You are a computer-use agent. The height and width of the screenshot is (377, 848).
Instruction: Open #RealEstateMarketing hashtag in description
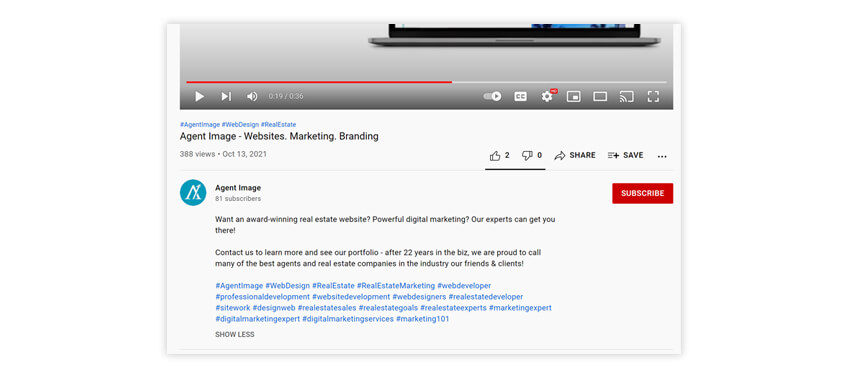pos(396,286)
